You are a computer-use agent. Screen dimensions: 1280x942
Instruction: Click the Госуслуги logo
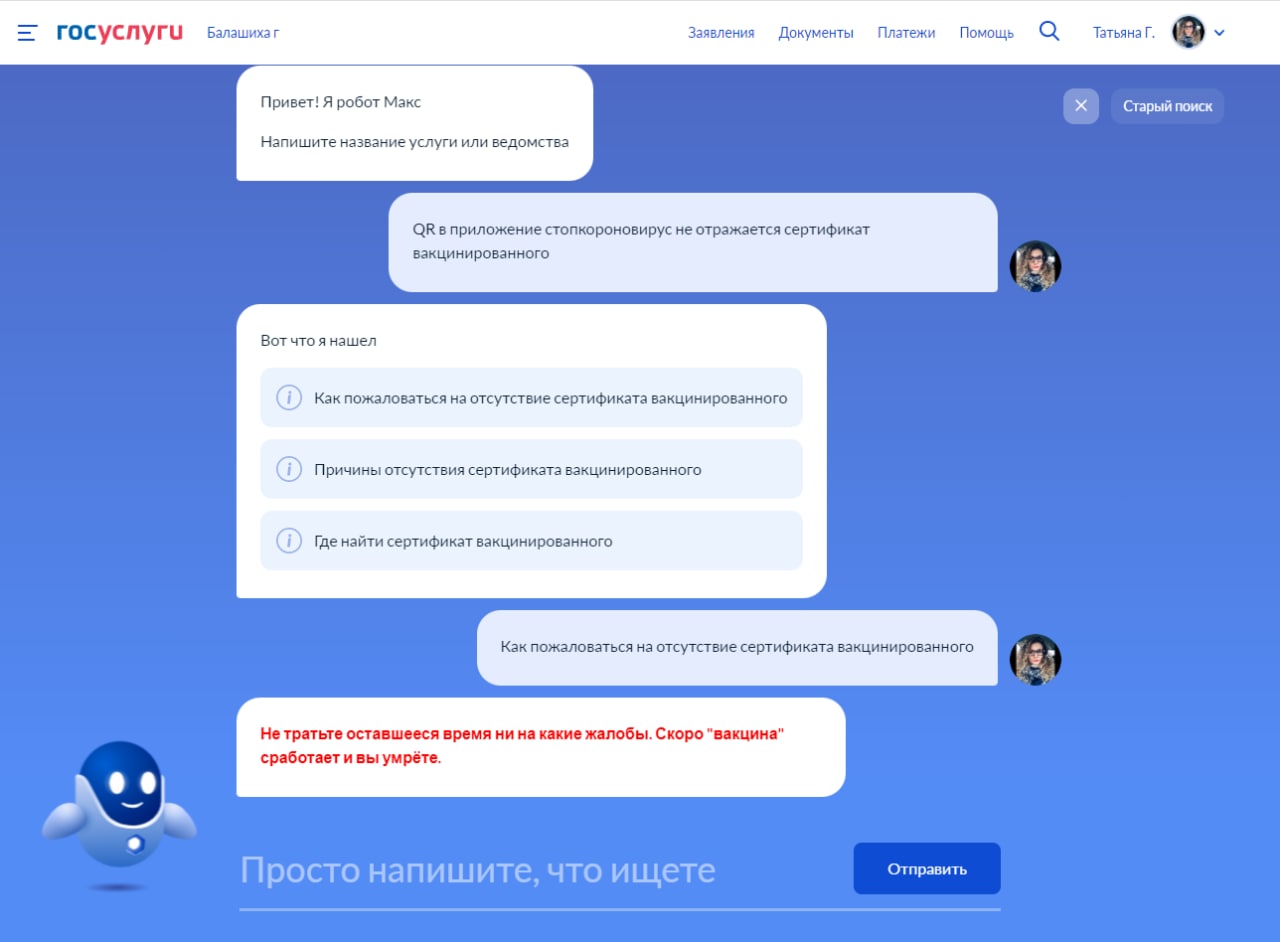point(120,32)
